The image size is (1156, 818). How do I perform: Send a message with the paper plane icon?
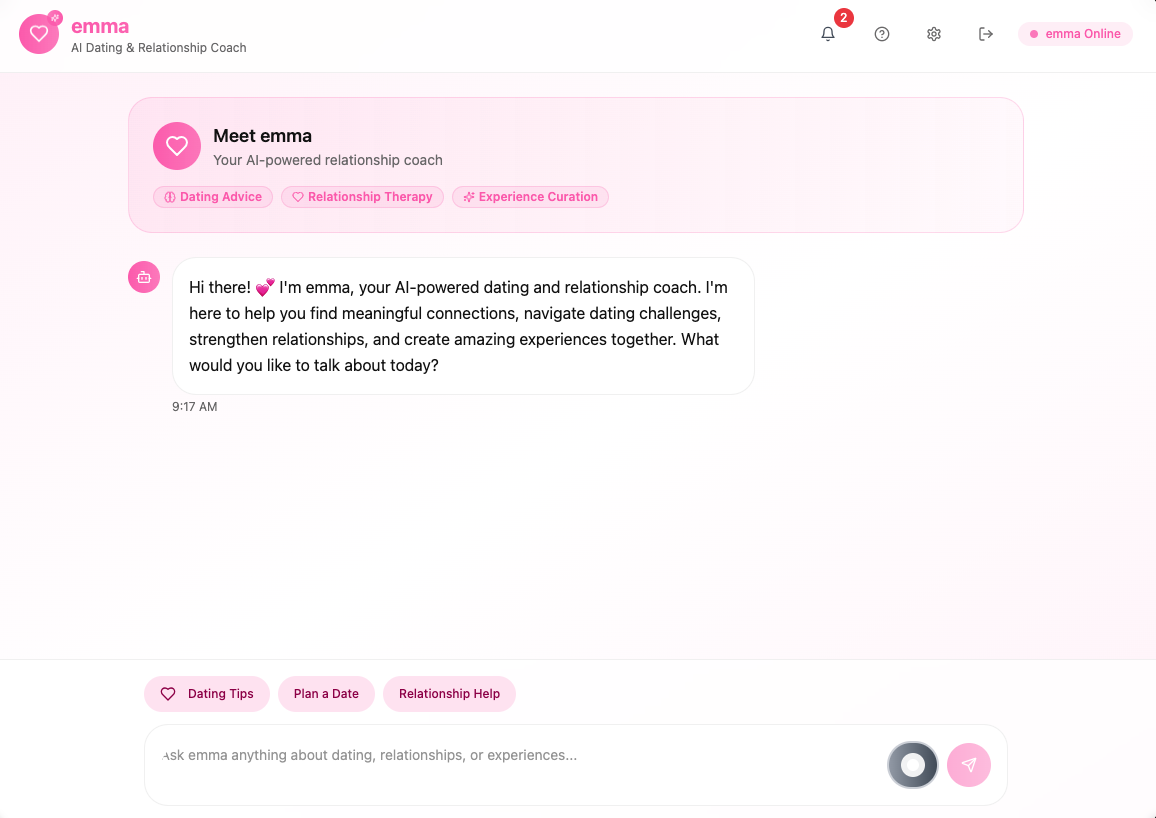coord(968,764)
